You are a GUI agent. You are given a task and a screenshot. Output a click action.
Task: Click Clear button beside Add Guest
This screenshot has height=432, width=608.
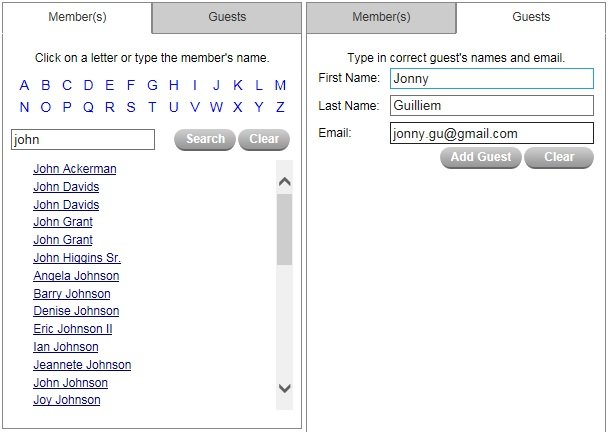click(x=558, y=157)
